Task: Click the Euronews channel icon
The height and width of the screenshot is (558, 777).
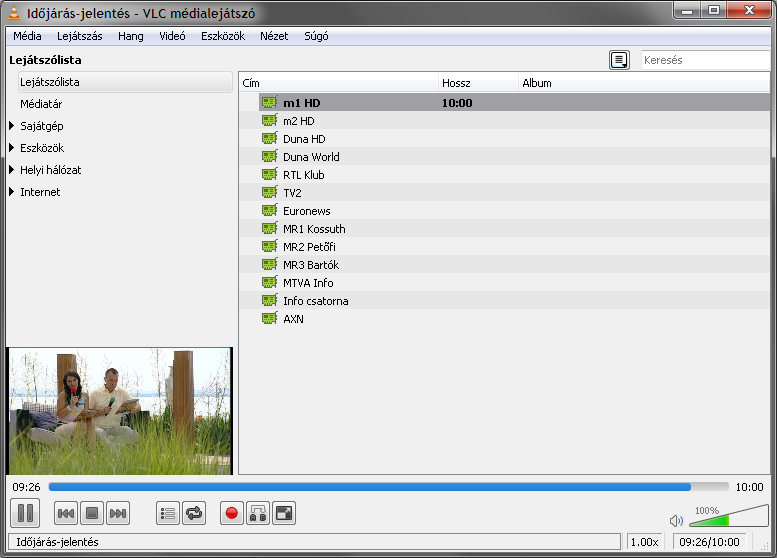Action: coord(270,211)
